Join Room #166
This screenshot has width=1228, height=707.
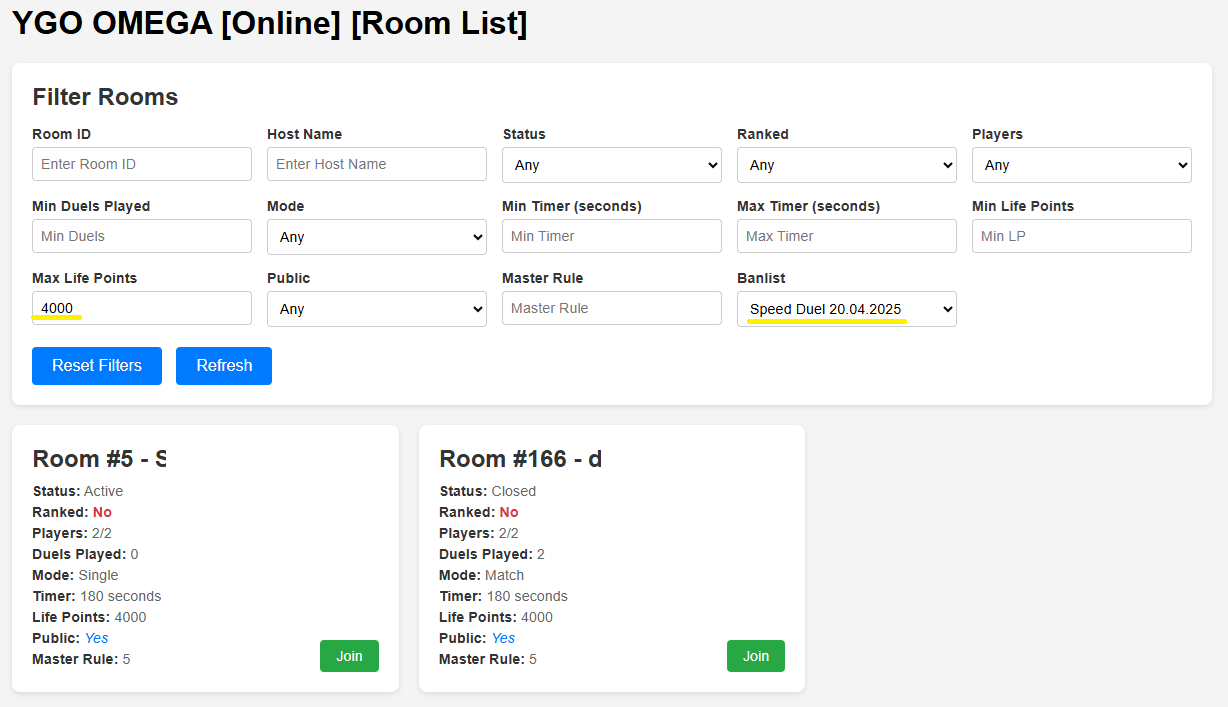[756, 656]
